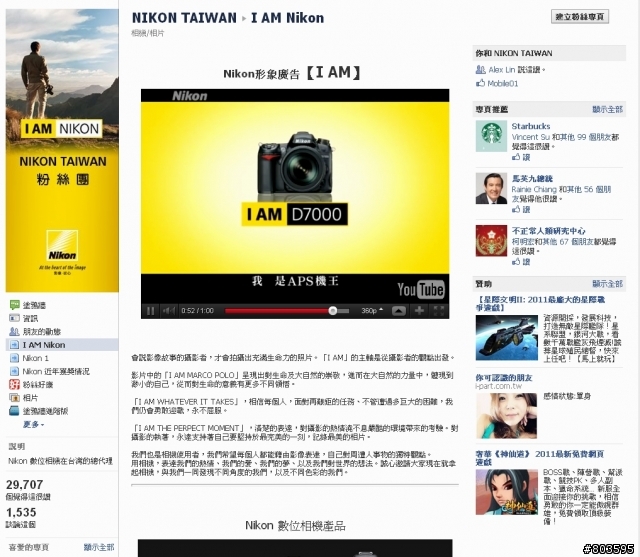Seek on the red video progress bar
Viewport: 640px width, 557px height.
(x=287, y=311)
